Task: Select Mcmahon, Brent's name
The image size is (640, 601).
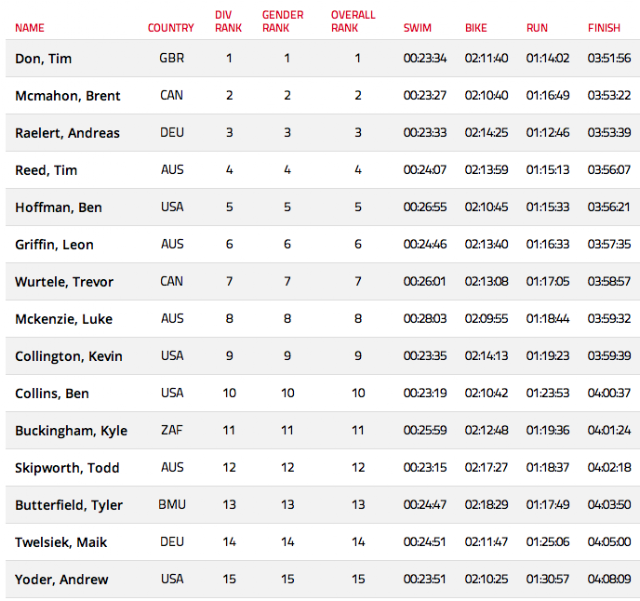Action: (x=67, y=96)
